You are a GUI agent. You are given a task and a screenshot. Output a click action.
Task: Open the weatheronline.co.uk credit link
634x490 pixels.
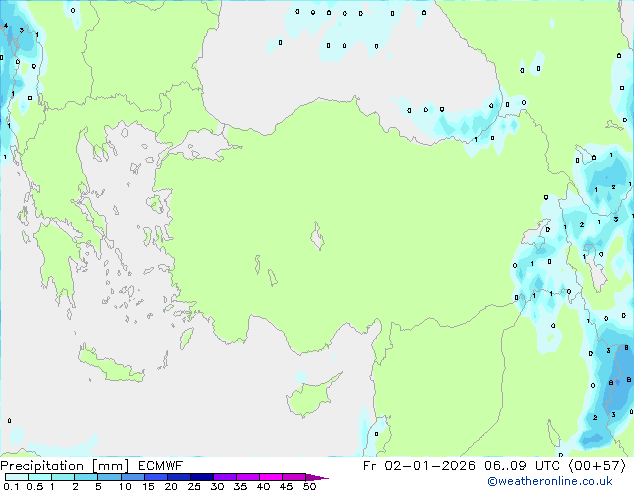(x=550, y=481)
